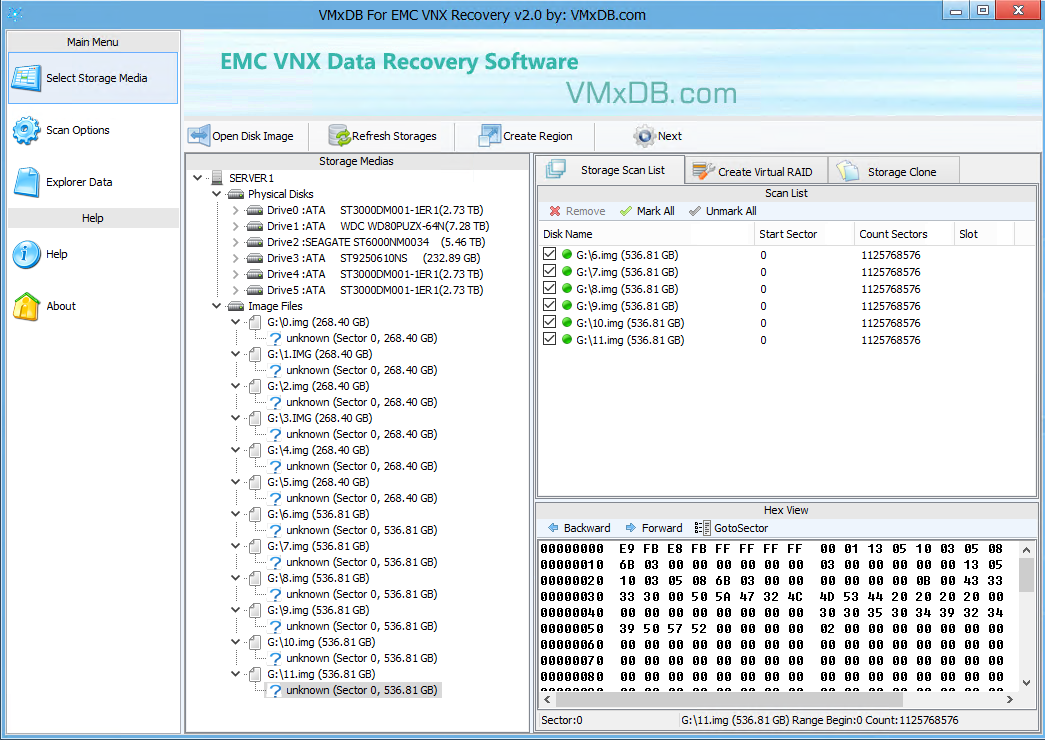
Task: Expand the Drive1 WDC node
Action: 235,226
